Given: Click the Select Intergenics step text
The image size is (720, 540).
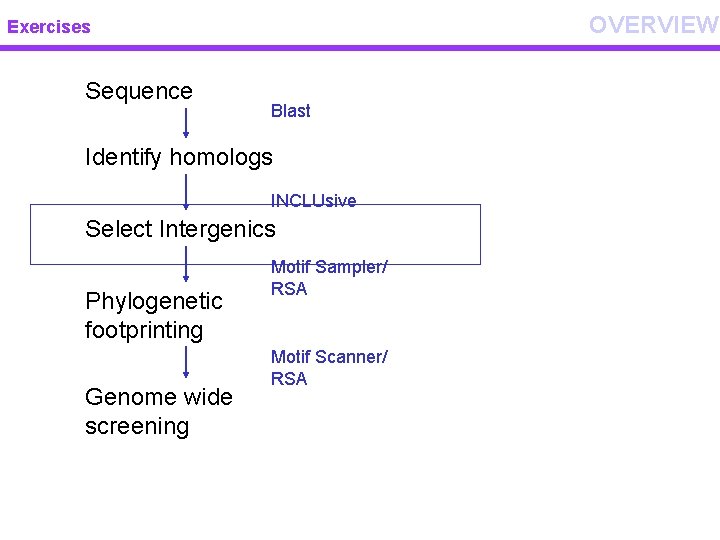Looking at the screenshot, I should point(180,229).
